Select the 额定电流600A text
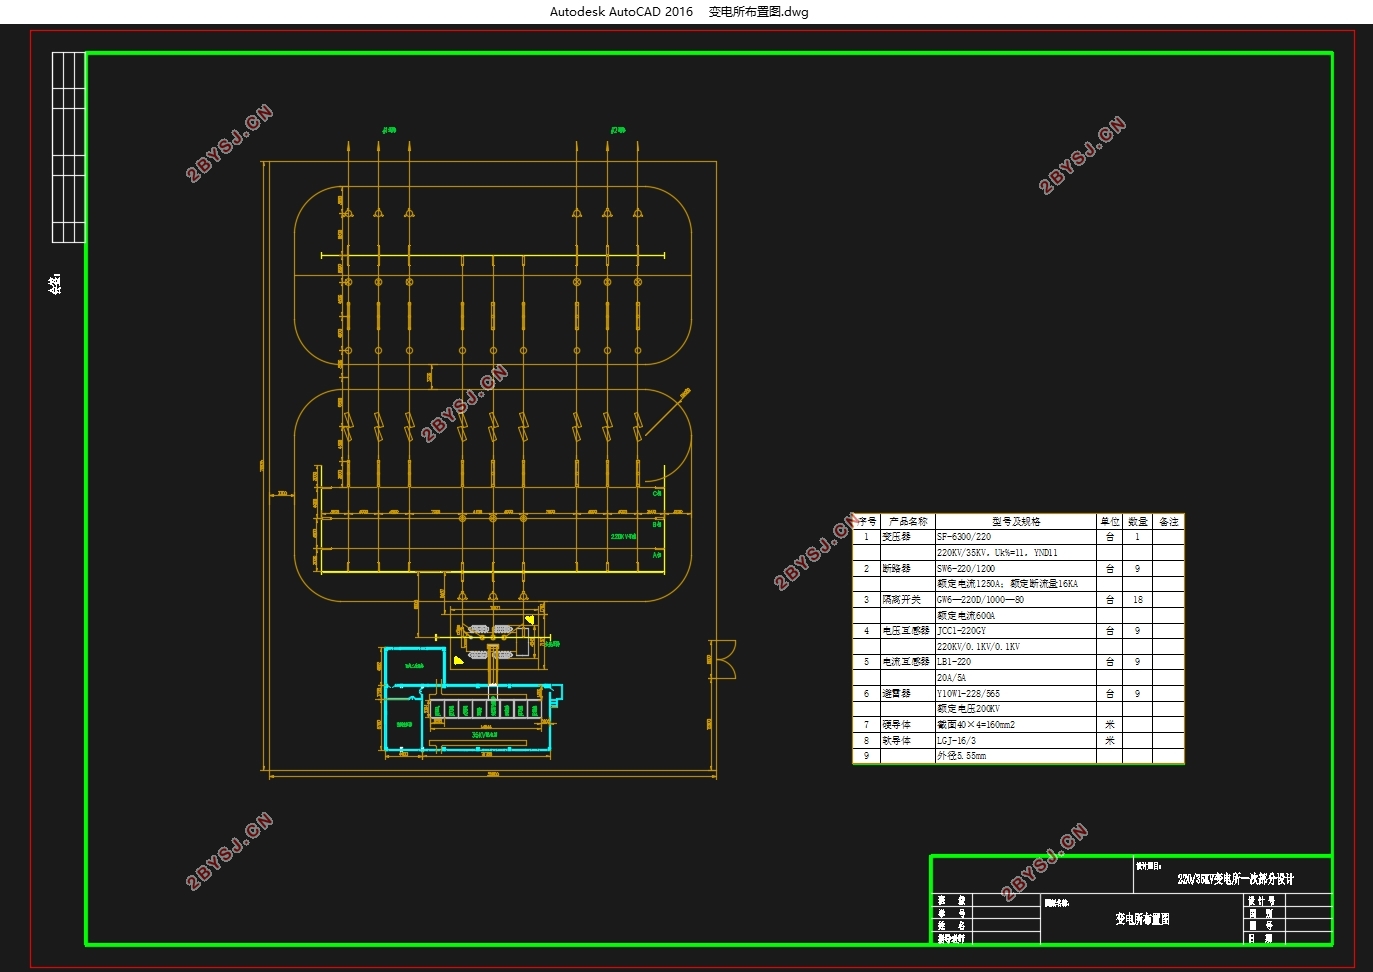1373x972 pixels. coord(966,616)
